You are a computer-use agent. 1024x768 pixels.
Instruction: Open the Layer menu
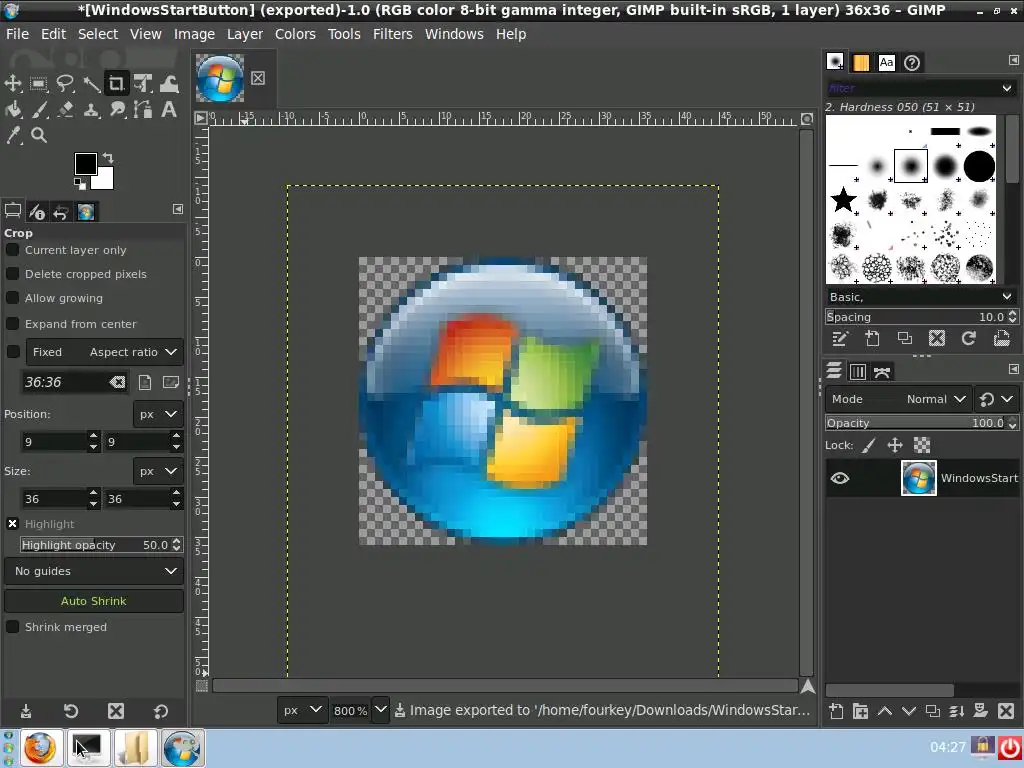pos(245,34)
